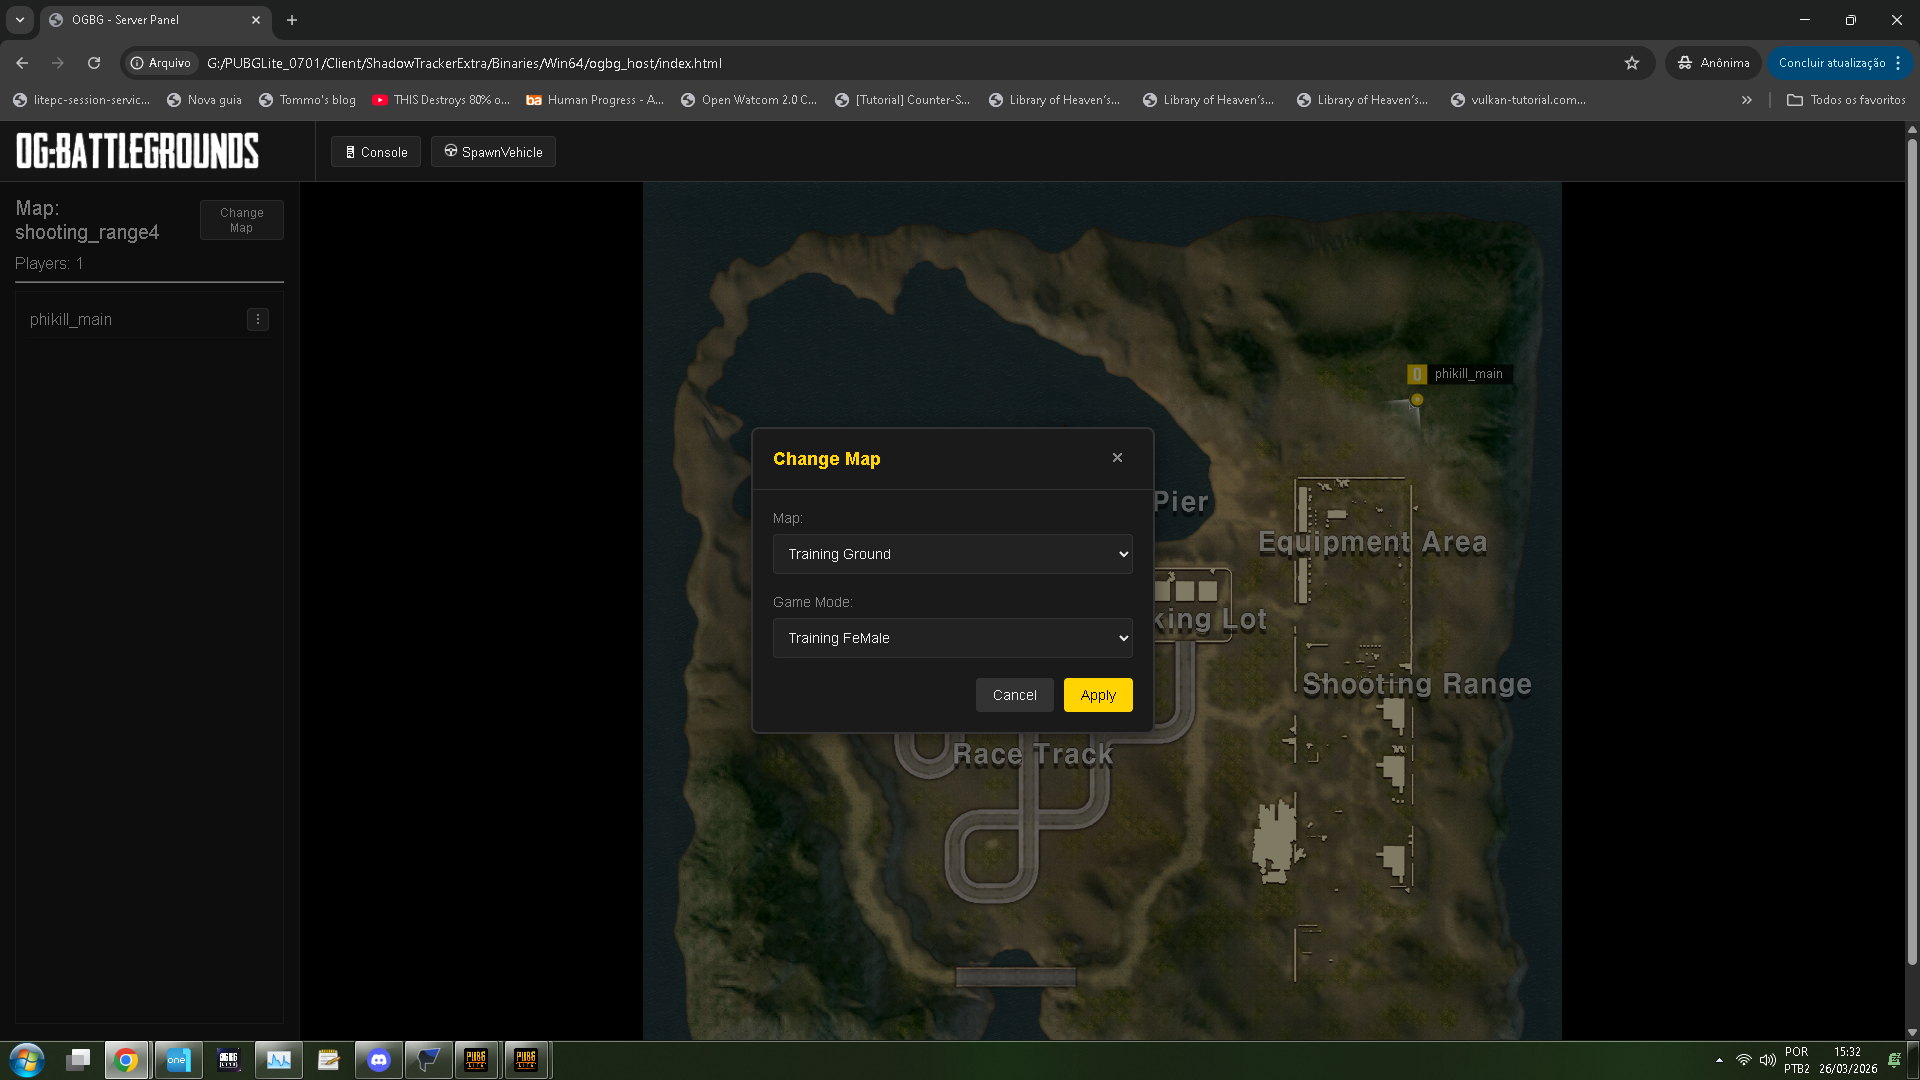Open the Anônima incognito indicator
Screen dimensions: 1920x1080
tap(1713, 63)
